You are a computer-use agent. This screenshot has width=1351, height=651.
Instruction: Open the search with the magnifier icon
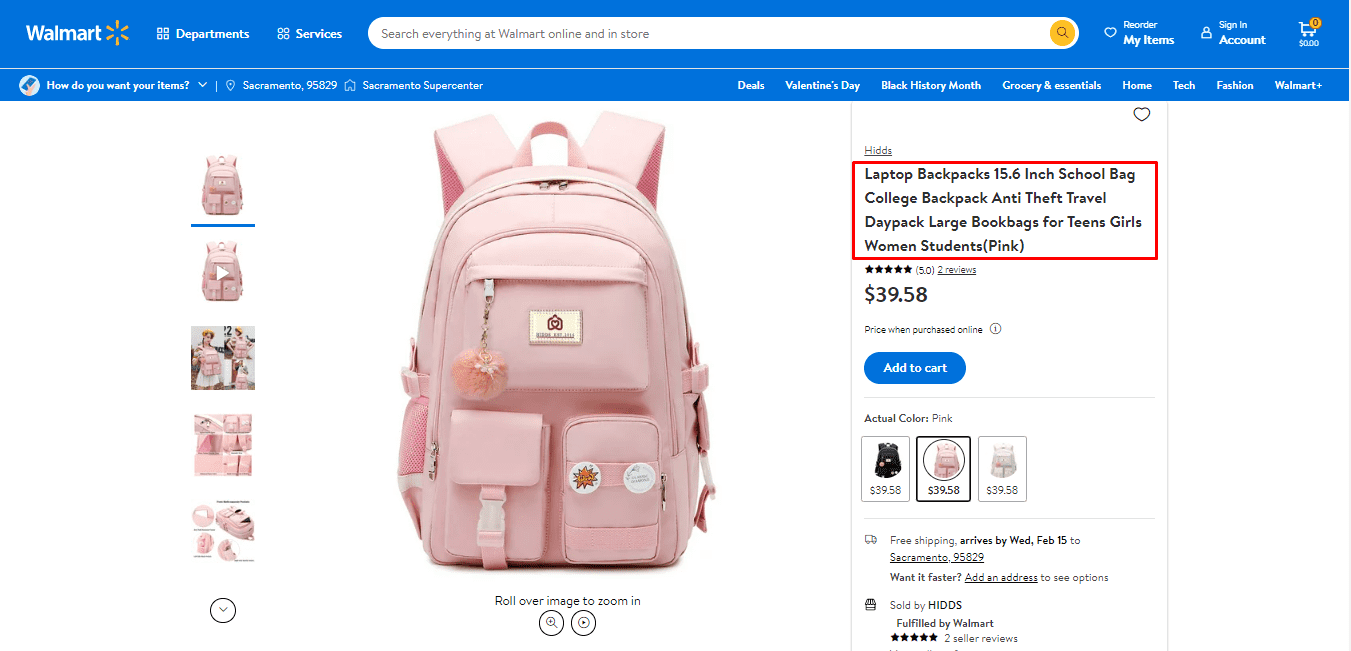1061,32
